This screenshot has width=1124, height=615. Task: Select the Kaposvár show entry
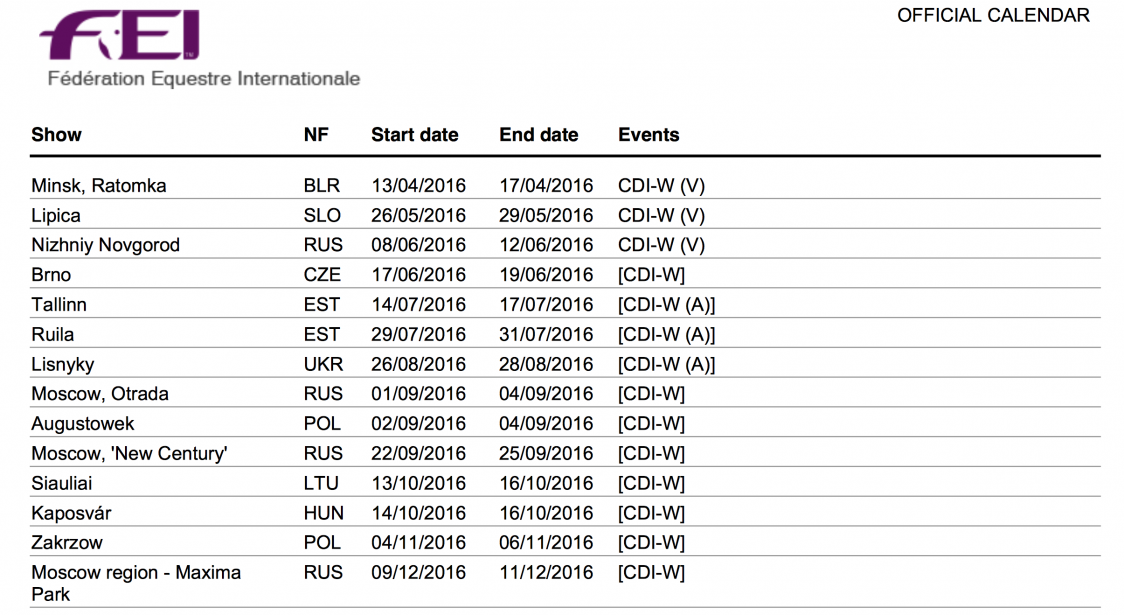click(71, 513)
